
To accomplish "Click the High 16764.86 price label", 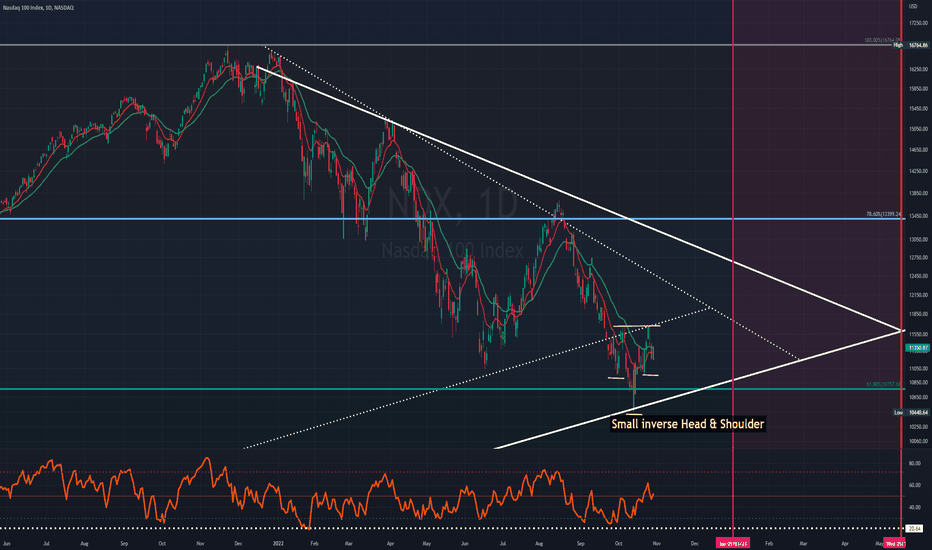I will click(911, 45).
